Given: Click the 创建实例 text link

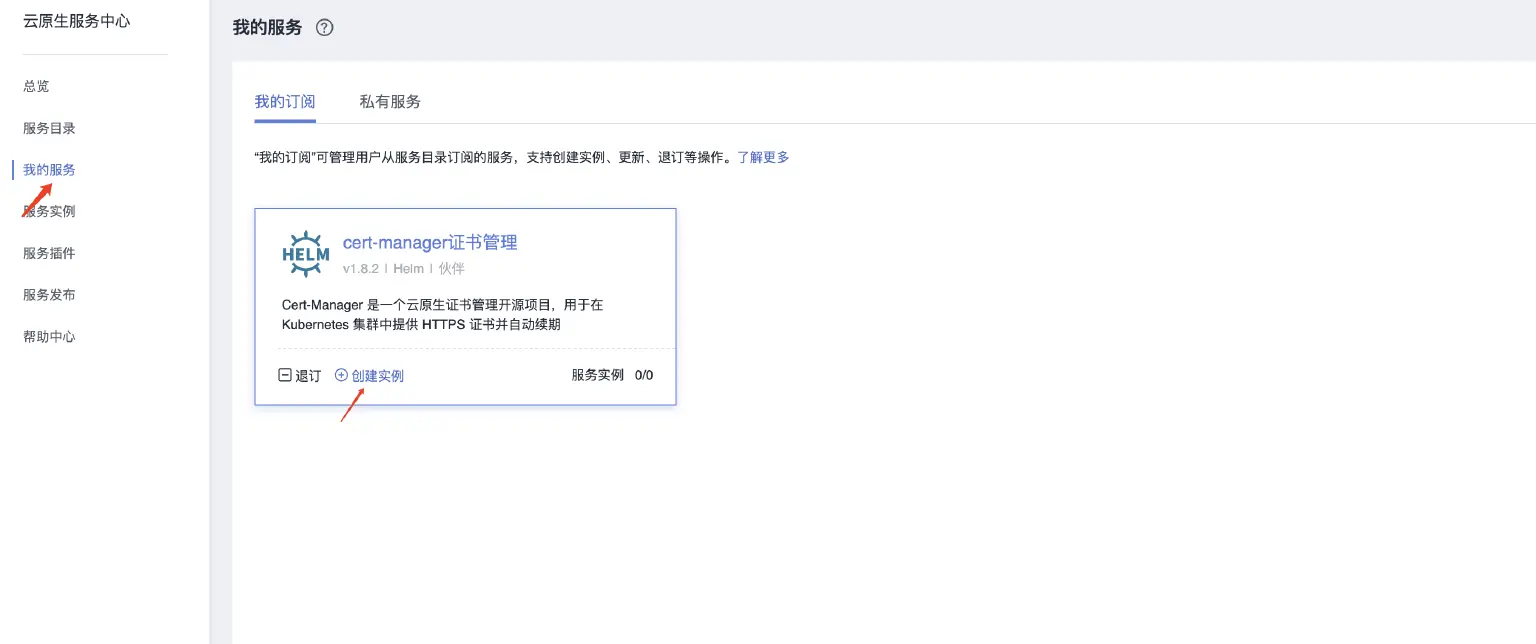Looking at the screenshot, I should [378, 376].
